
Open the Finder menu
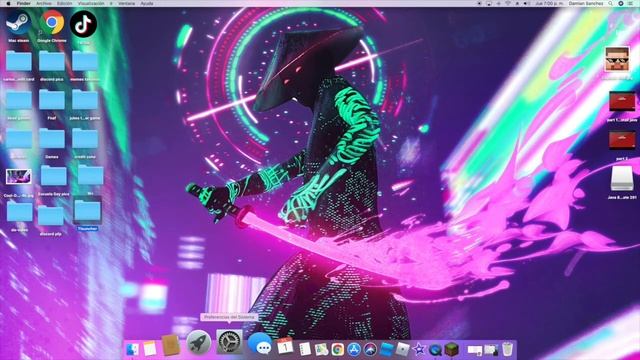[x=23, y=3]
